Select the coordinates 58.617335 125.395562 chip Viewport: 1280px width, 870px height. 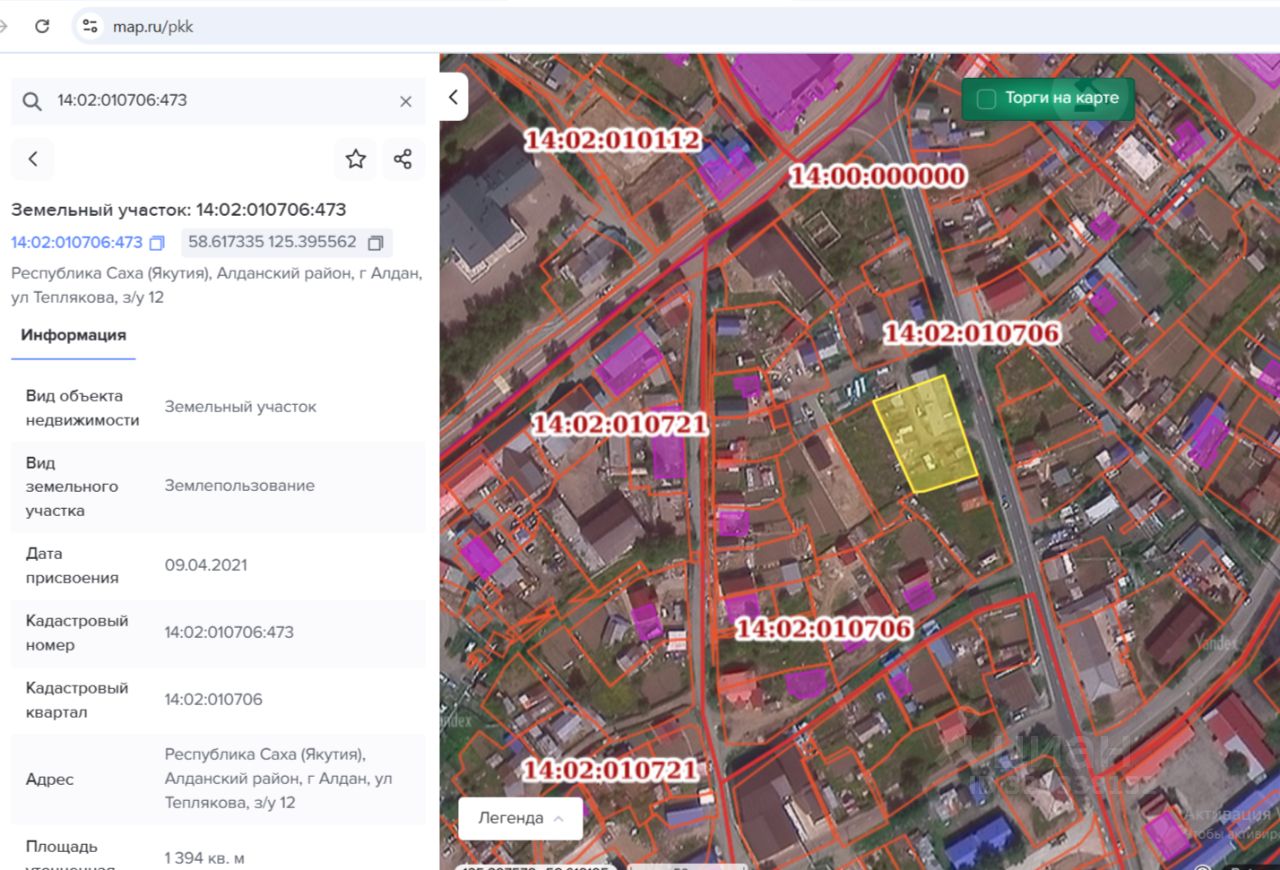click(287, 242)
